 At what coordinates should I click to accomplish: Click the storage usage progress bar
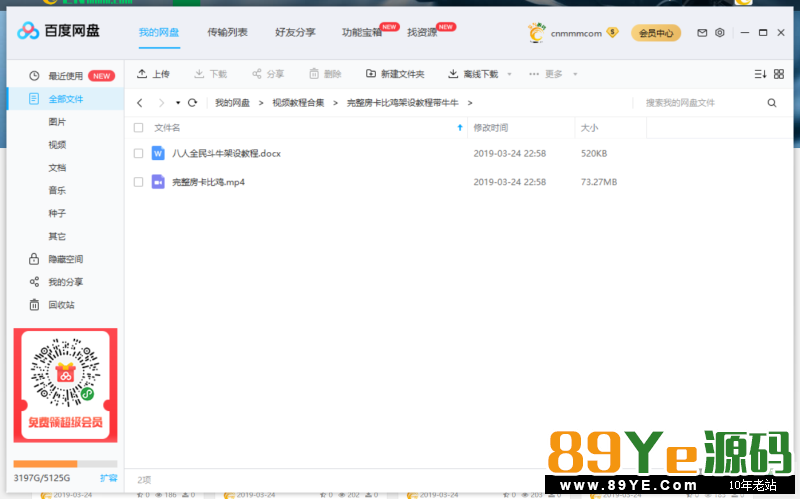pos(65,464)
